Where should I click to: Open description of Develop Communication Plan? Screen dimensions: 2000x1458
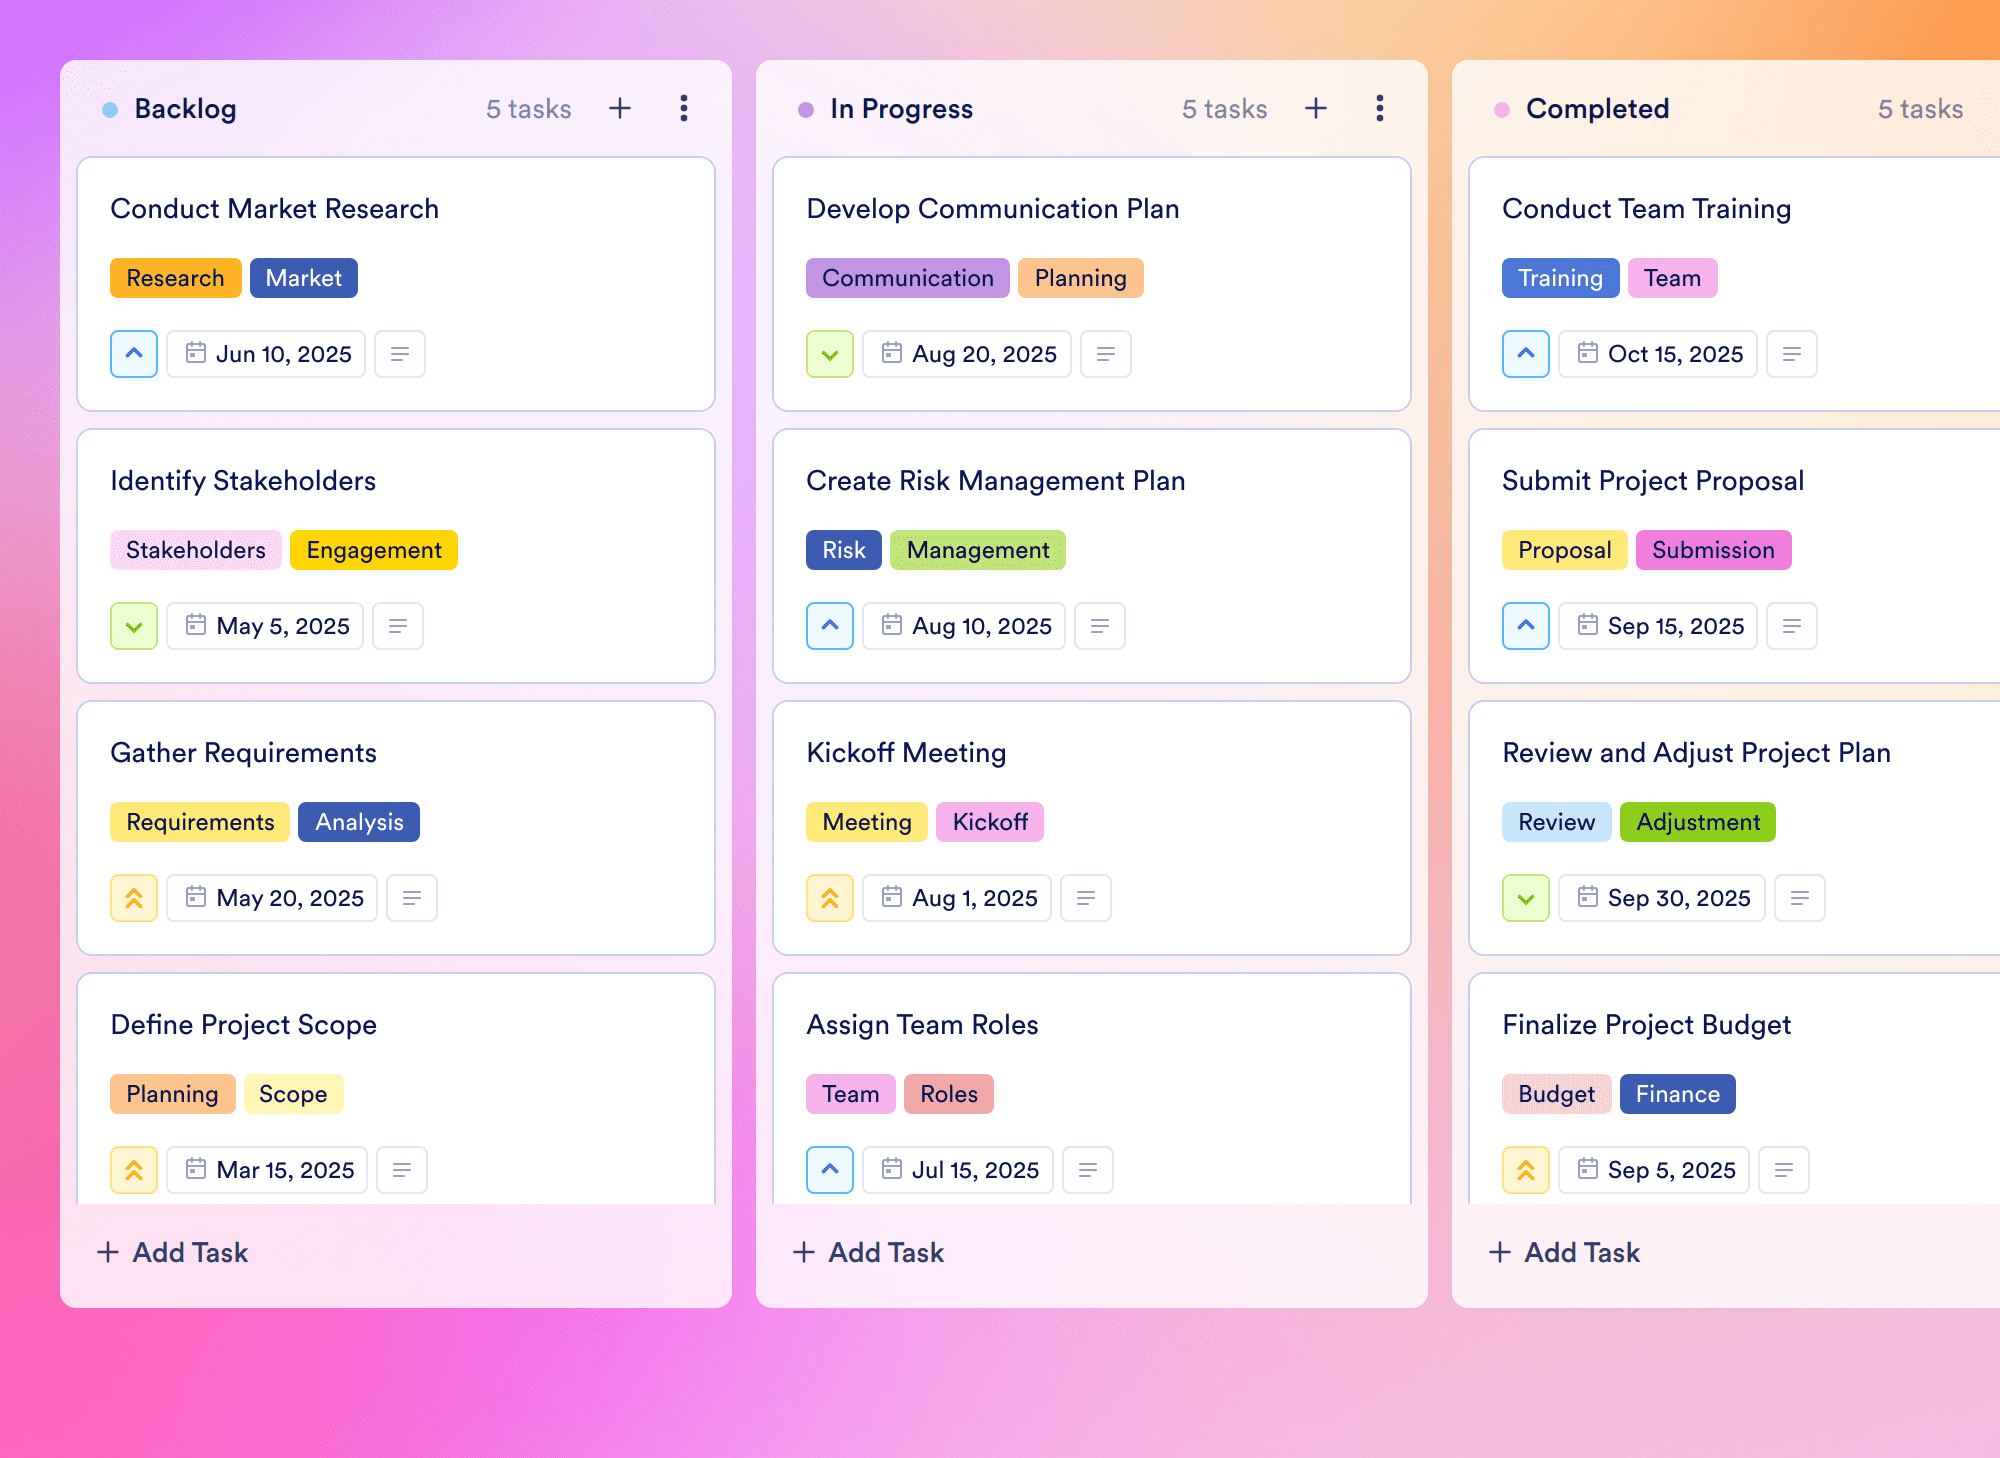coord(1106,354)
